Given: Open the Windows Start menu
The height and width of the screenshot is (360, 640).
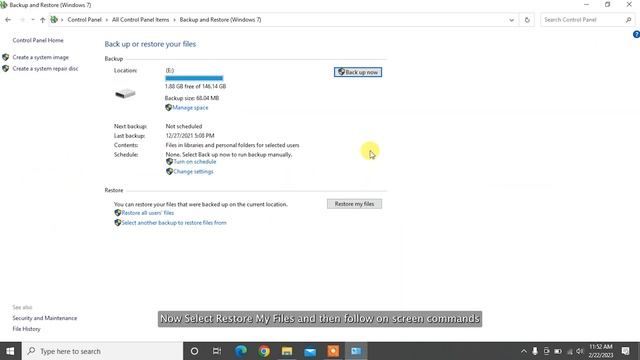Looking at the screenshot, I should [10, 351].
